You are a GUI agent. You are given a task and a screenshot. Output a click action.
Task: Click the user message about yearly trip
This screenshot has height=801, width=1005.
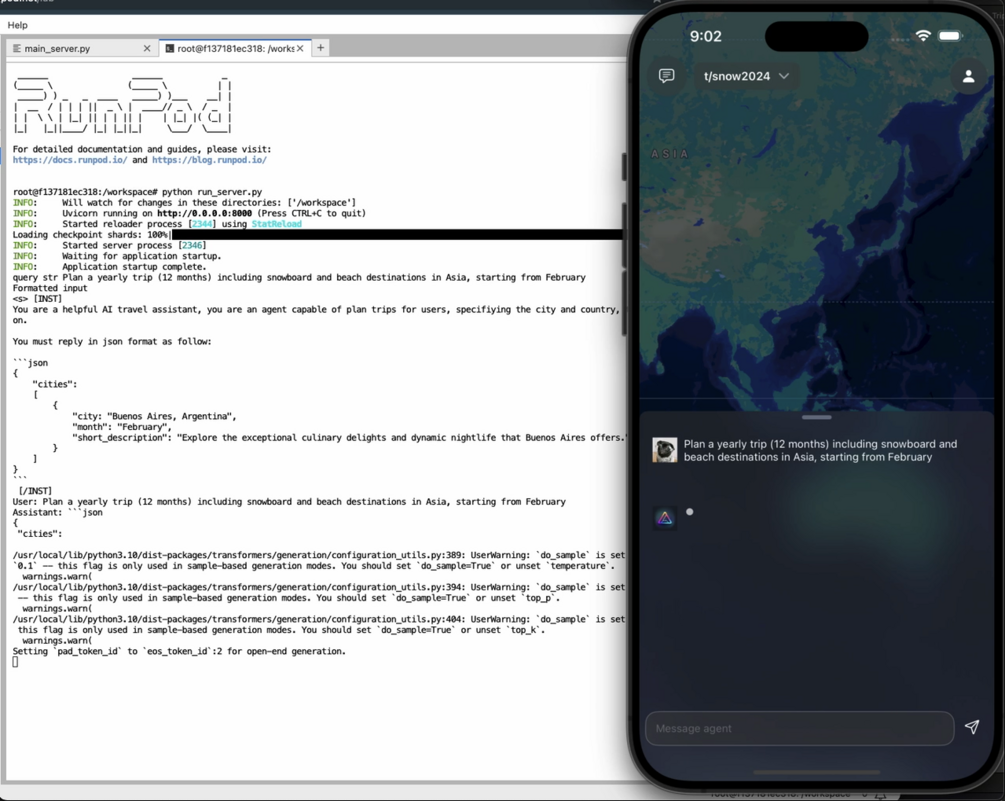[x=820, y=450]
